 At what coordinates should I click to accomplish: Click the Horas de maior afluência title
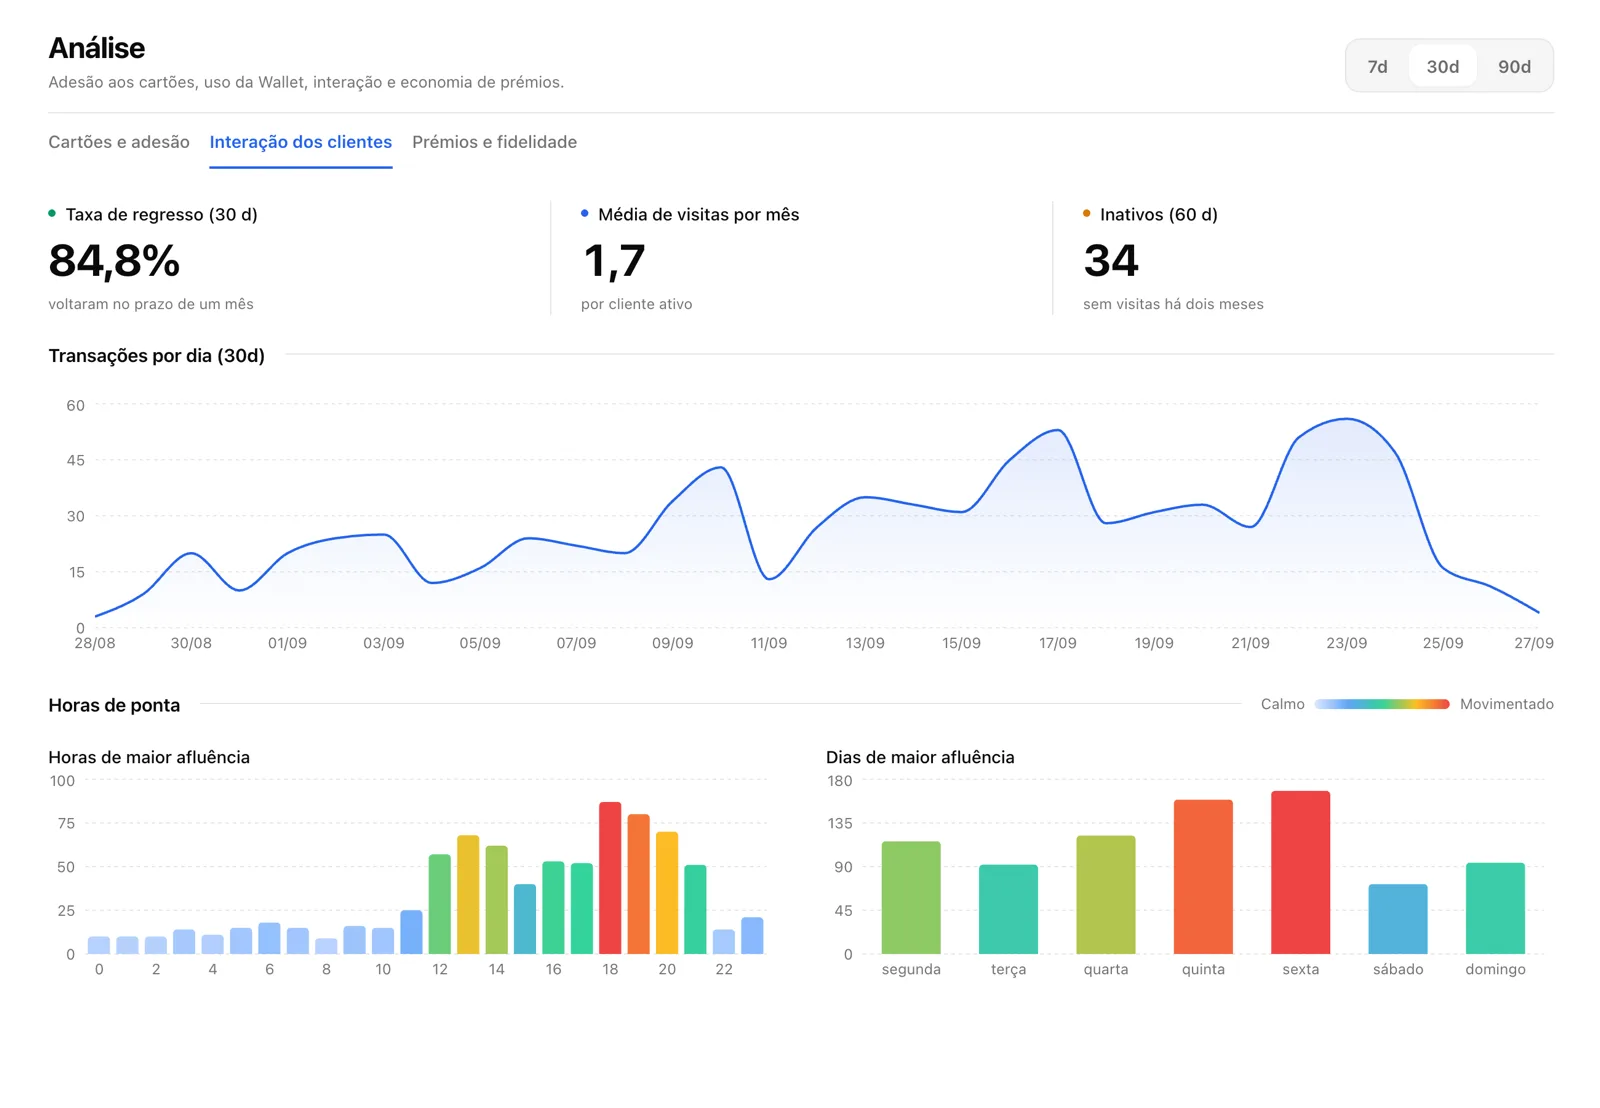[149, 757]
